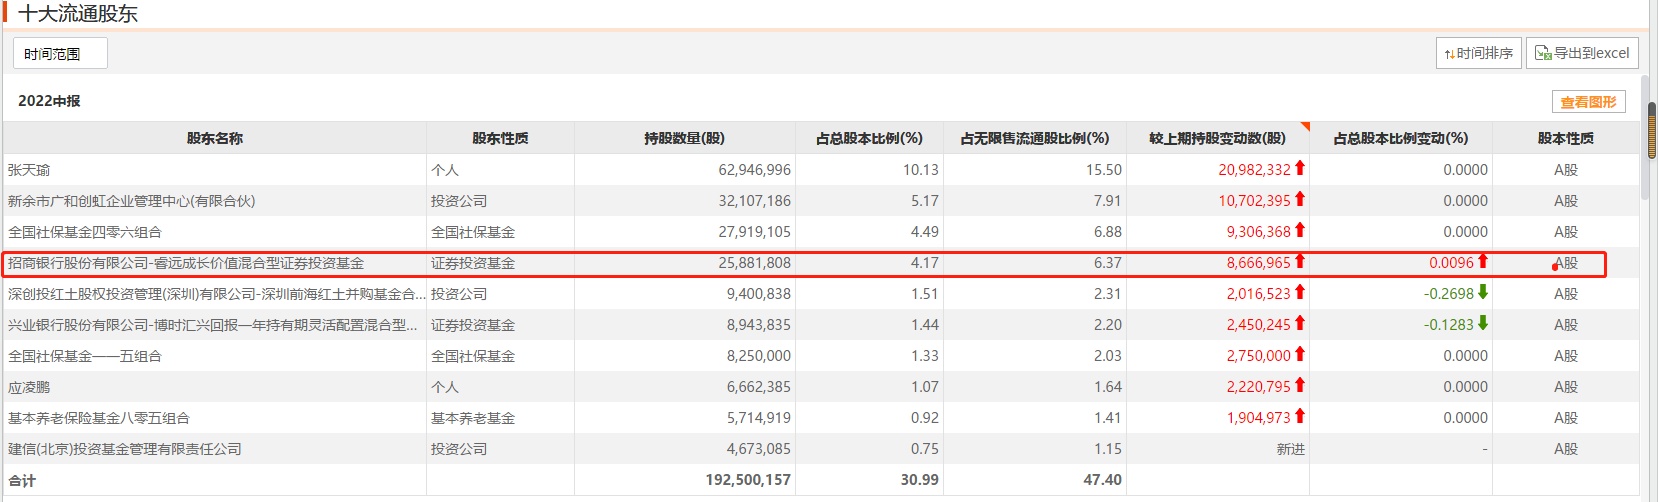The height and width of the screenshot is (502, 1658).
Task: Click the green down arrow beside -0.1283
Action: 1483,323
